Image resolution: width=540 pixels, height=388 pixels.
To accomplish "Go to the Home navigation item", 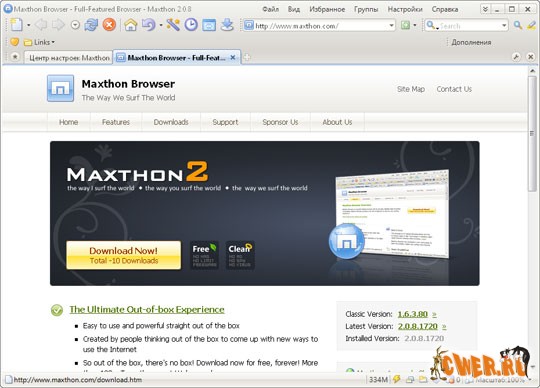I will pyautogui.click(x=69, y=122).
